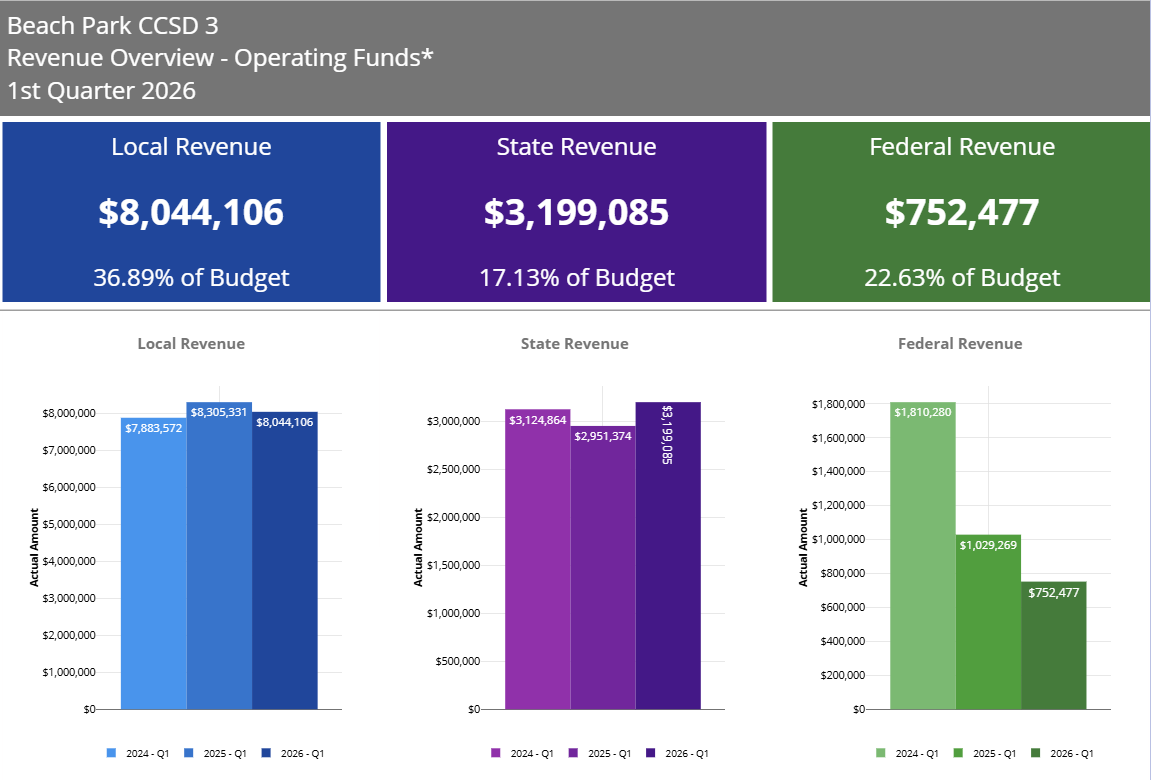Open the Local Revenue summary card

(x=192, y=211)
